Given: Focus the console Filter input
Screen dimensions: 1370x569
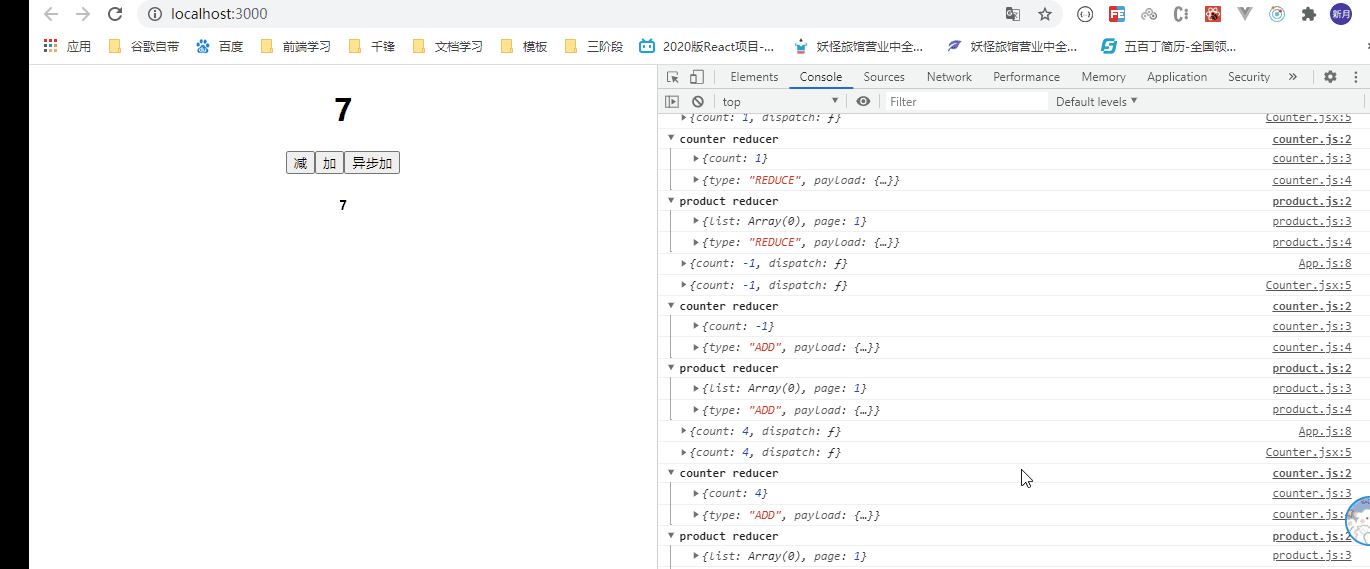Looking at the screenshot, I should (x=966, y=102).
